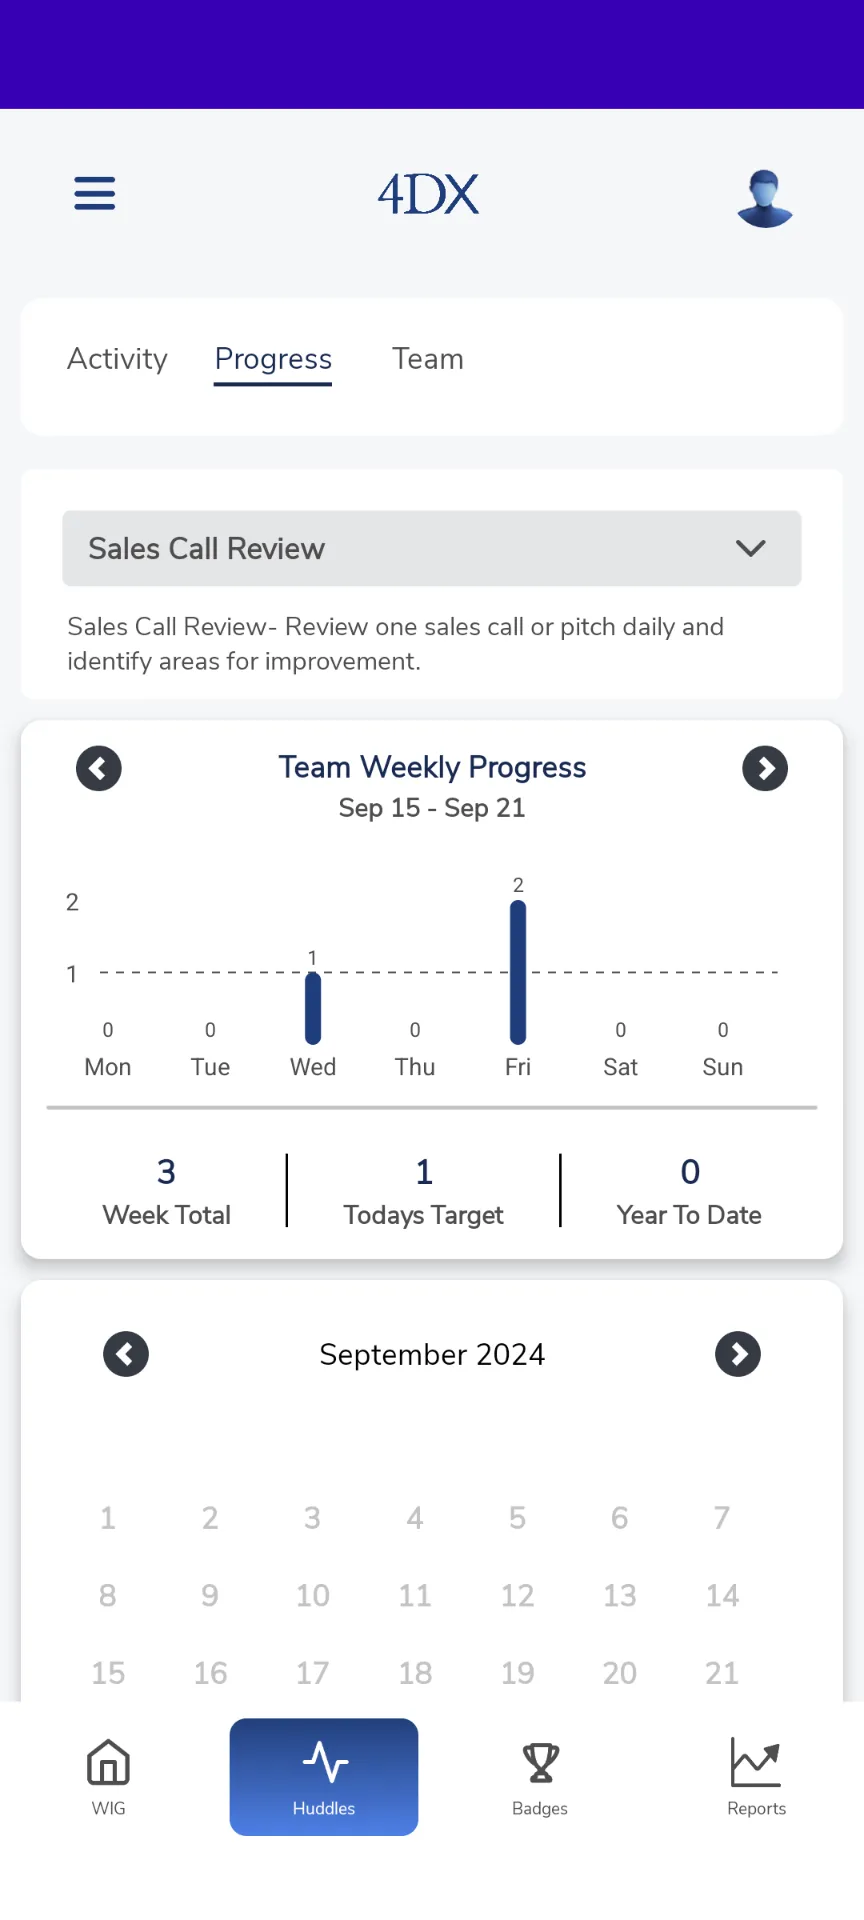Open the user profile avatar
The image size is (864, 1920).
click(x=765, y=198)
